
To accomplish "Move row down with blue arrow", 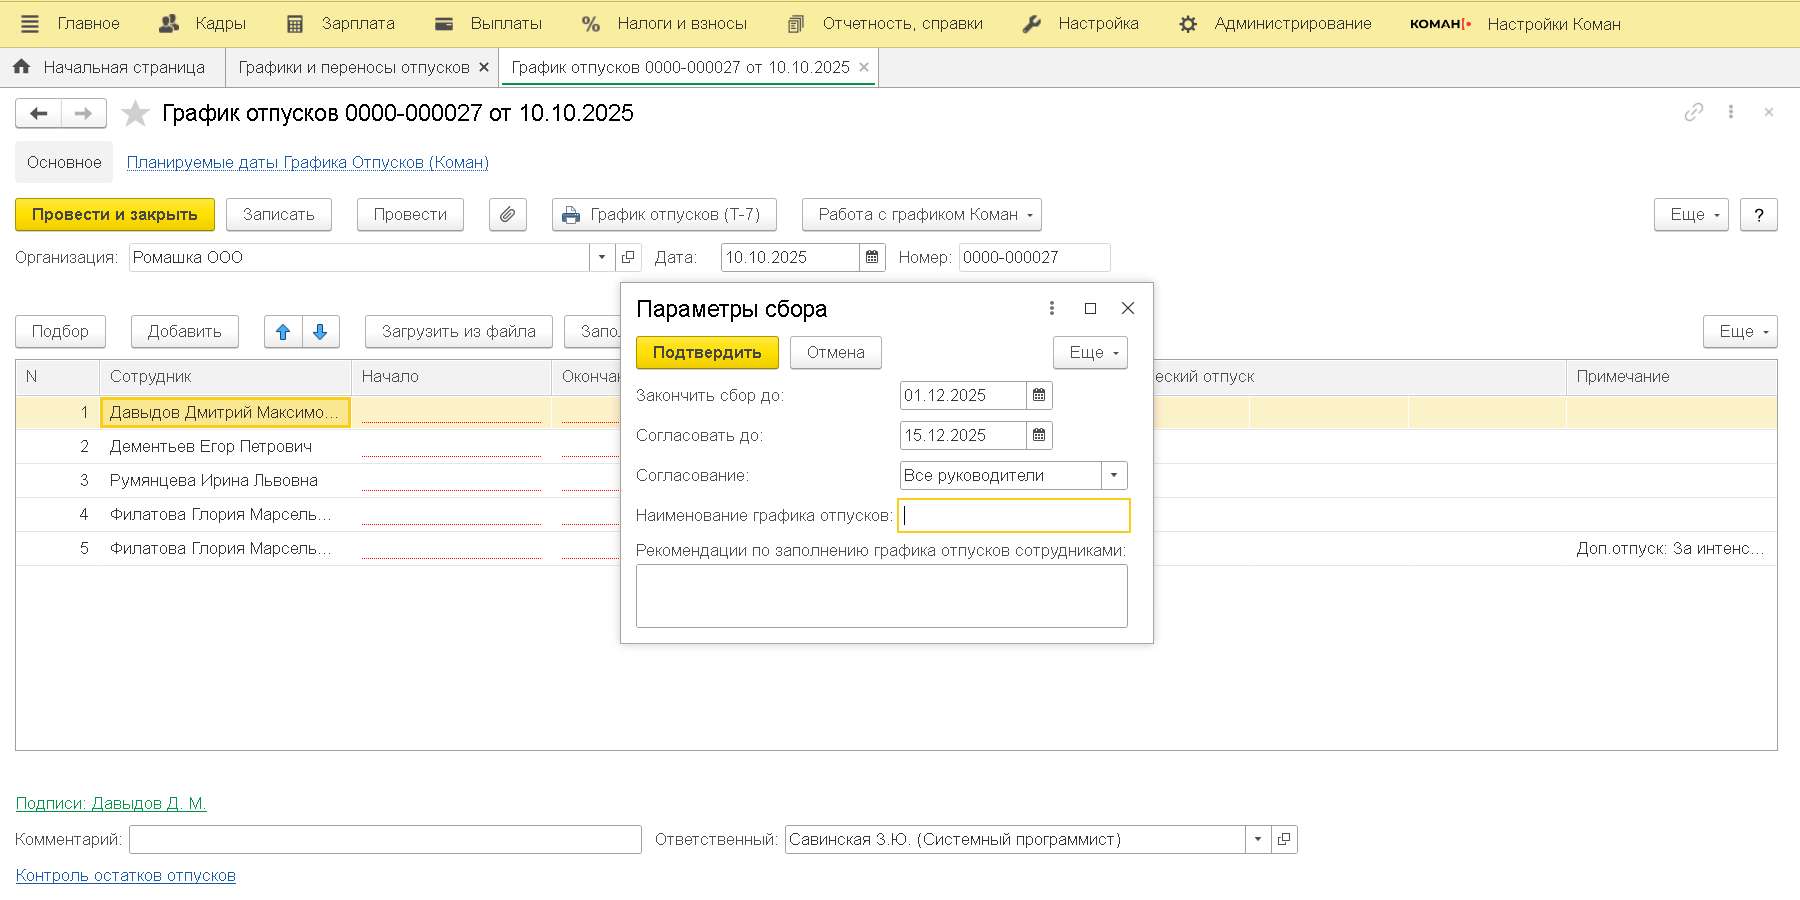I will pyautogui.click(x=320, y=332).
